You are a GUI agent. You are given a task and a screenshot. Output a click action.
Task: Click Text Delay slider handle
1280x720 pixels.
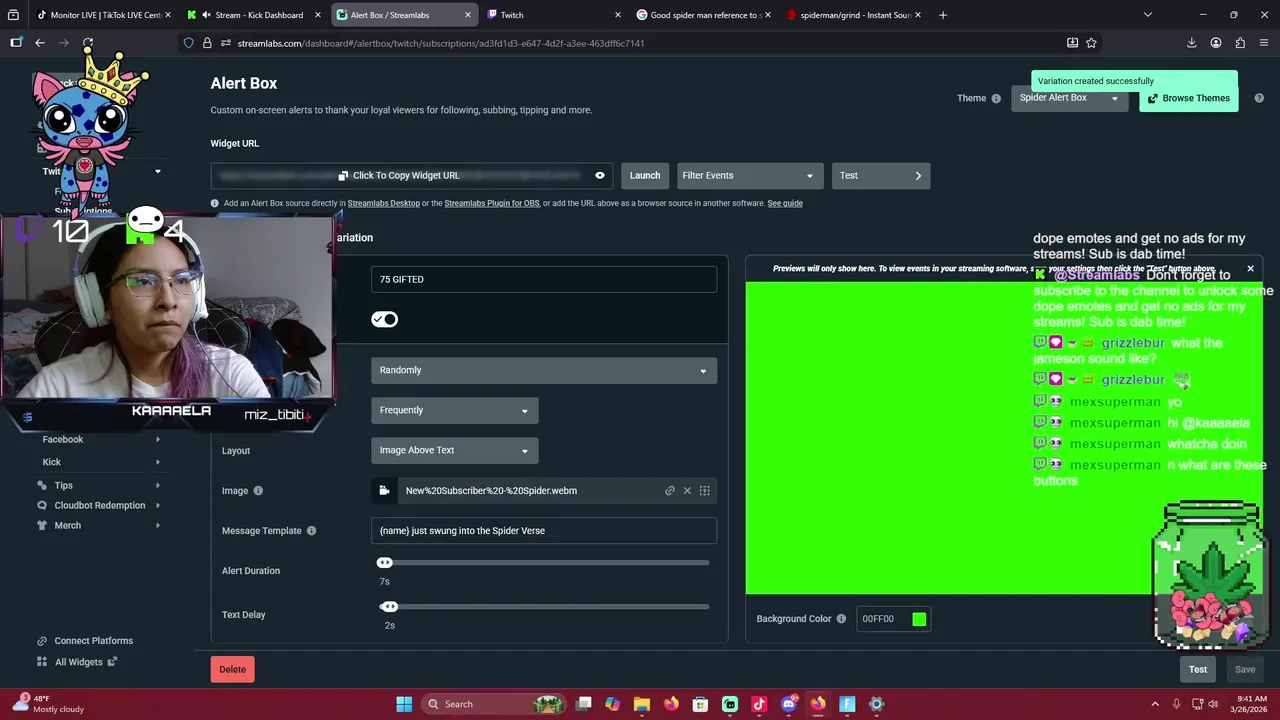coord(389,607)
